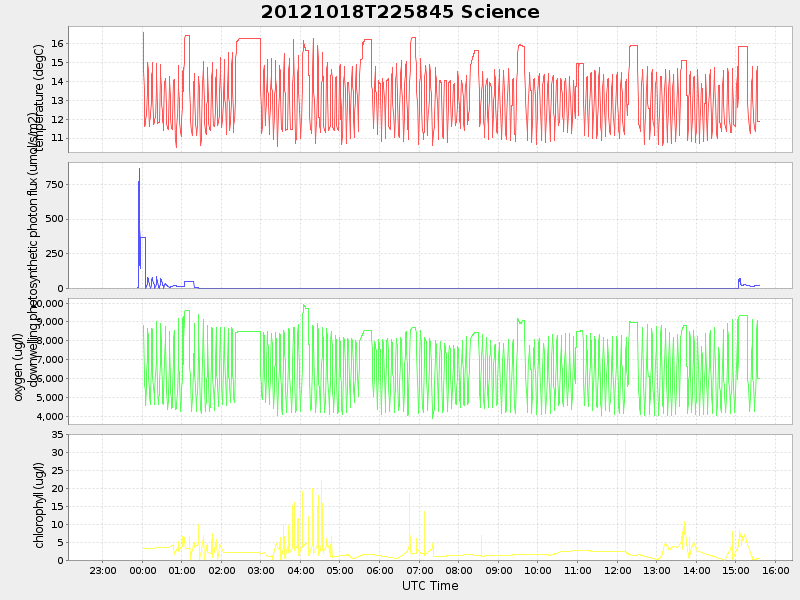
Task: Click the 07:00 time tick label
Action: coord(419,571)
